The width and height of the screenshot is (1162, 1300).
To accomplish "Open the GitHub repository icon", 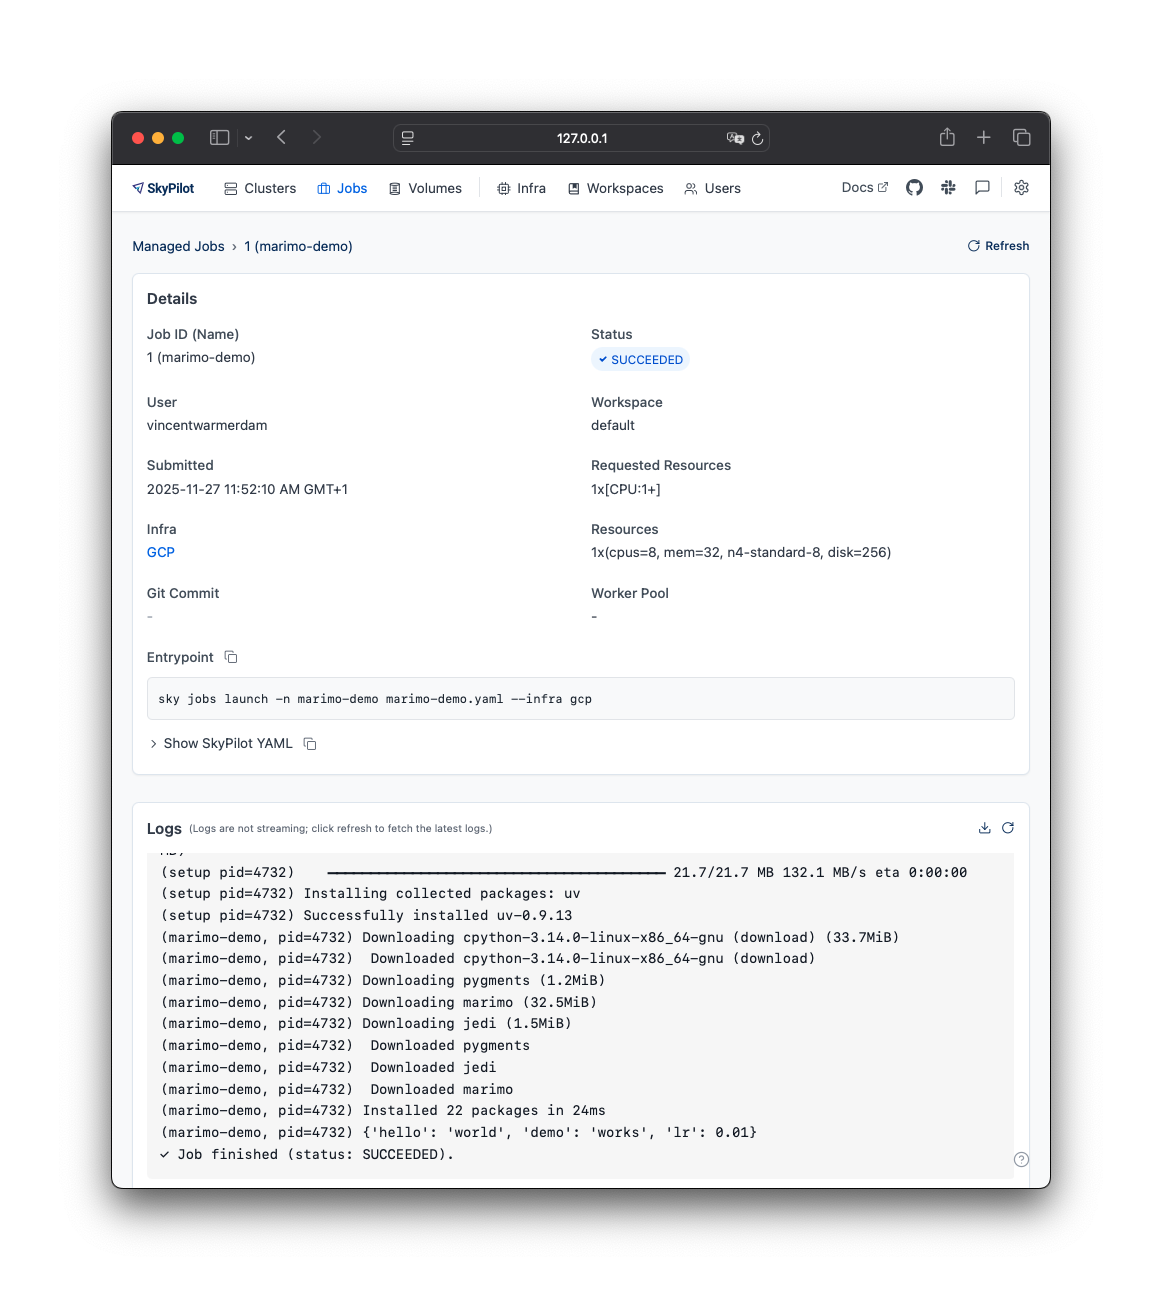I will [x=914, y=188].
